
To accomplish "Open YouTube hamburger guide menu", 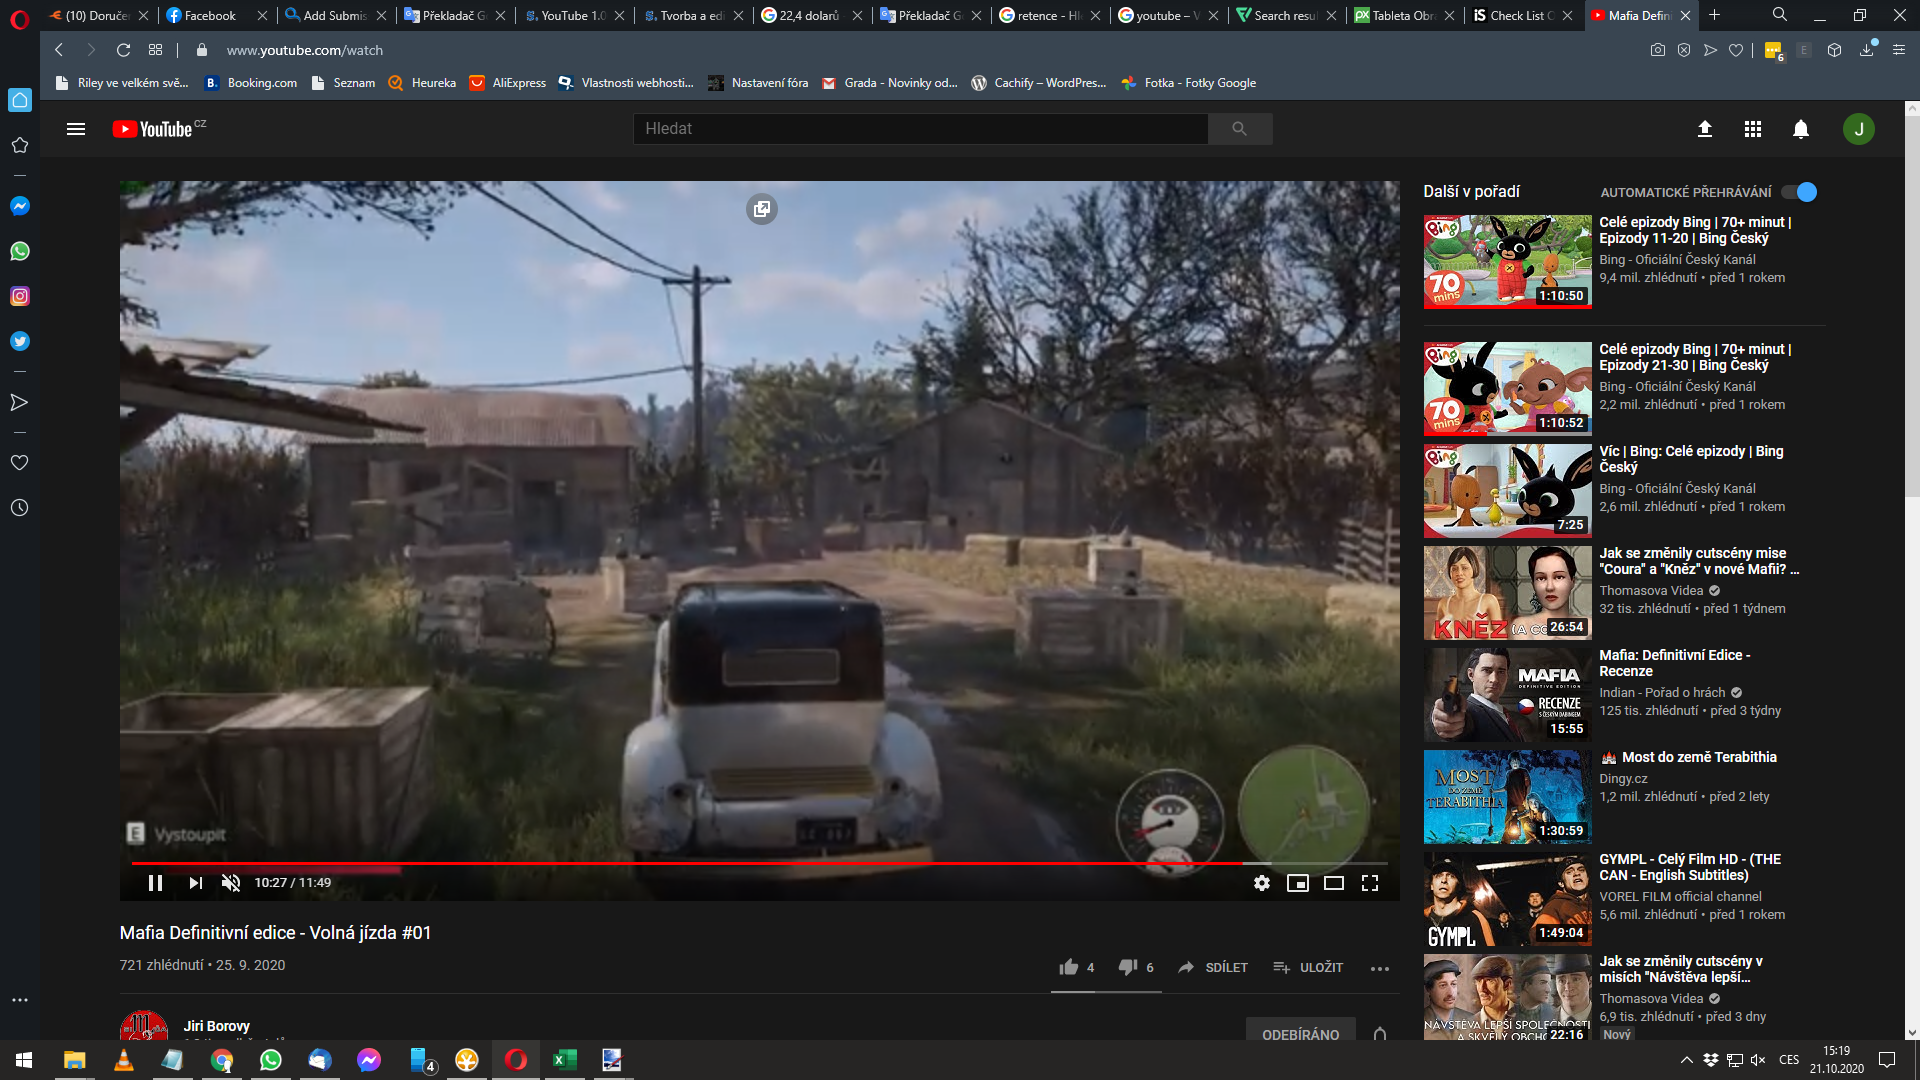I will (76, 129).
